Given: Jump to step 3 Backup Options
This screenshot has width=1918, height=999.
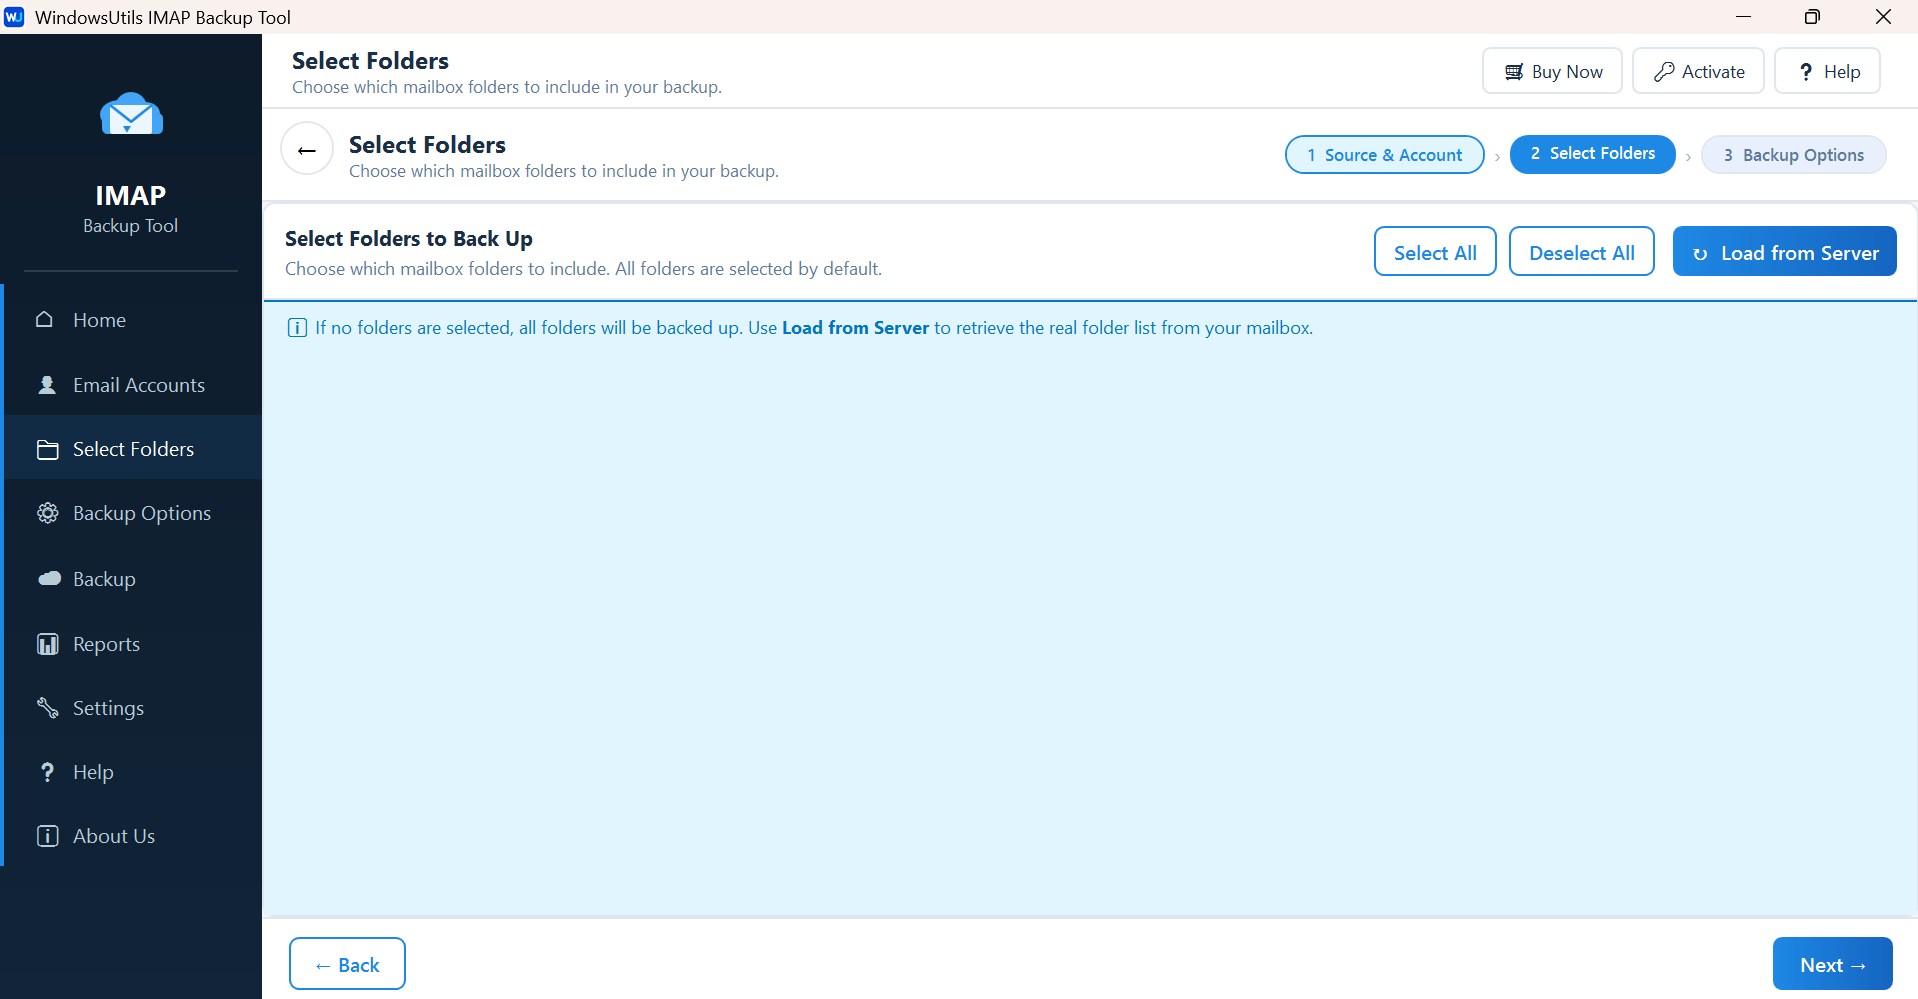Looking at the screenshot, I should pyautogui.click(x=1793, y=154).
